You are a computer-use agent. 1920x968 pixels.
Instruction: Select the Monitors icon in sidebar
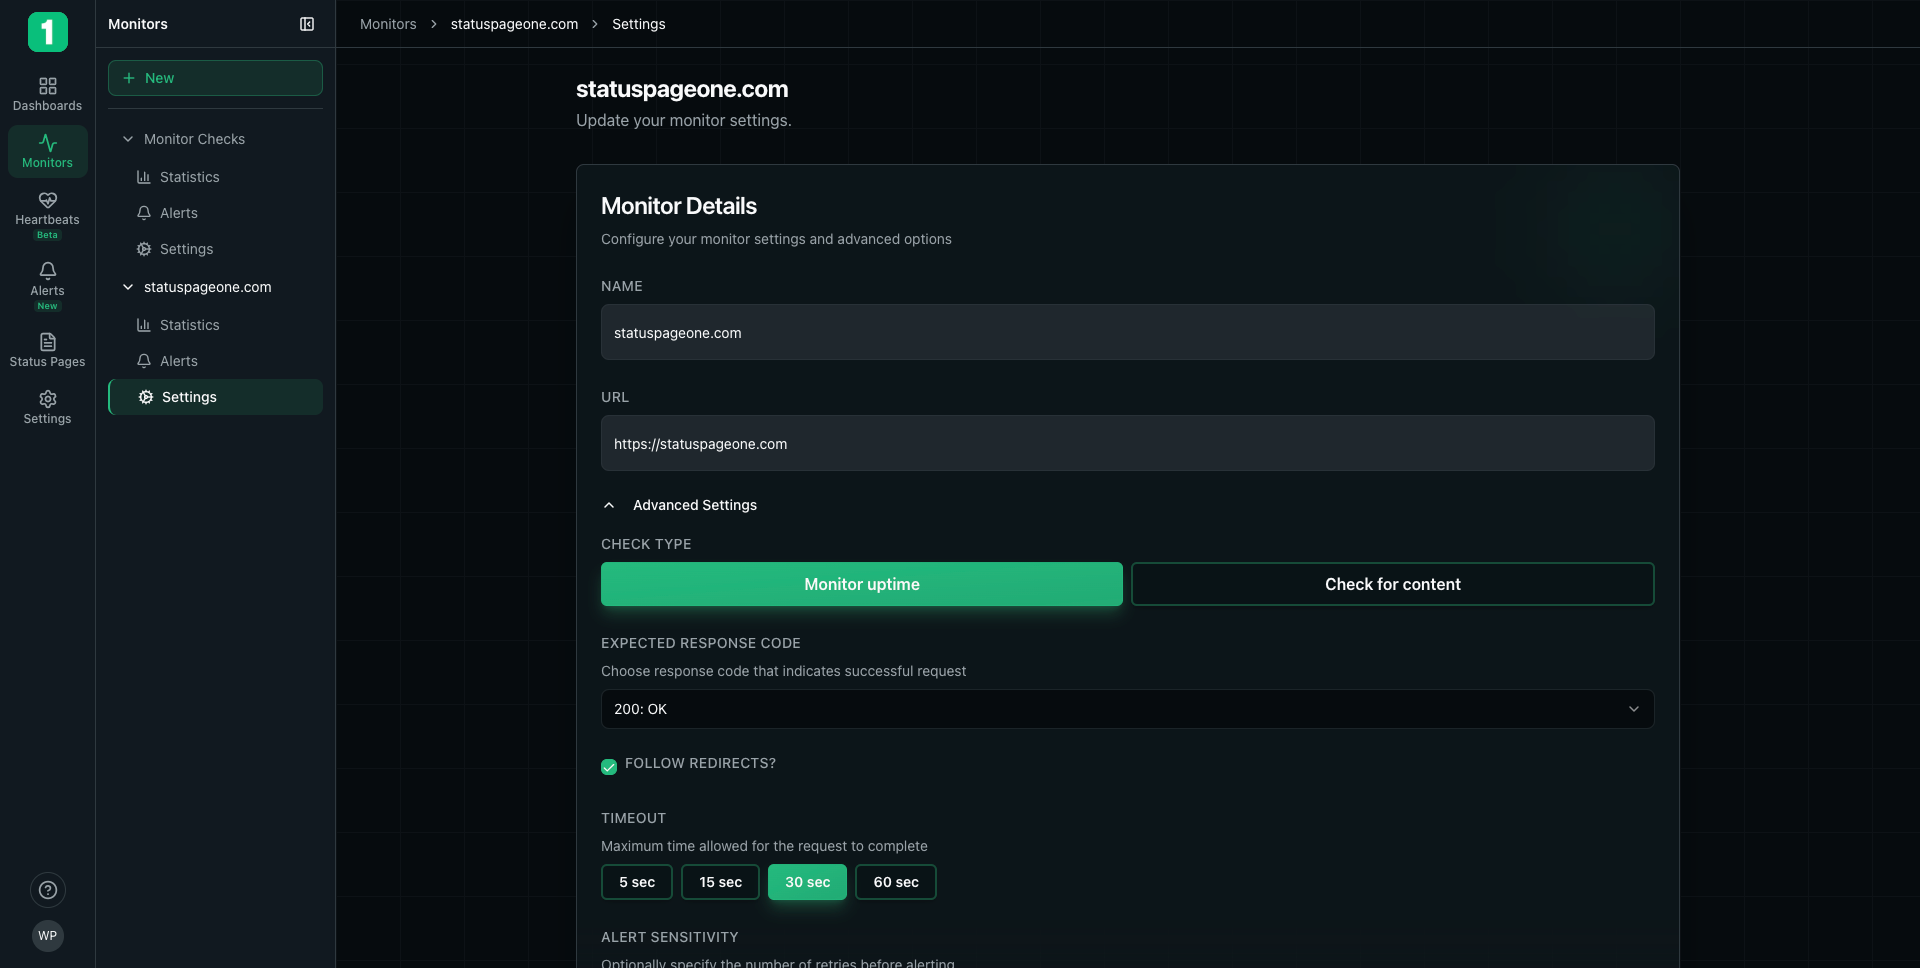[x=47, y=151]
